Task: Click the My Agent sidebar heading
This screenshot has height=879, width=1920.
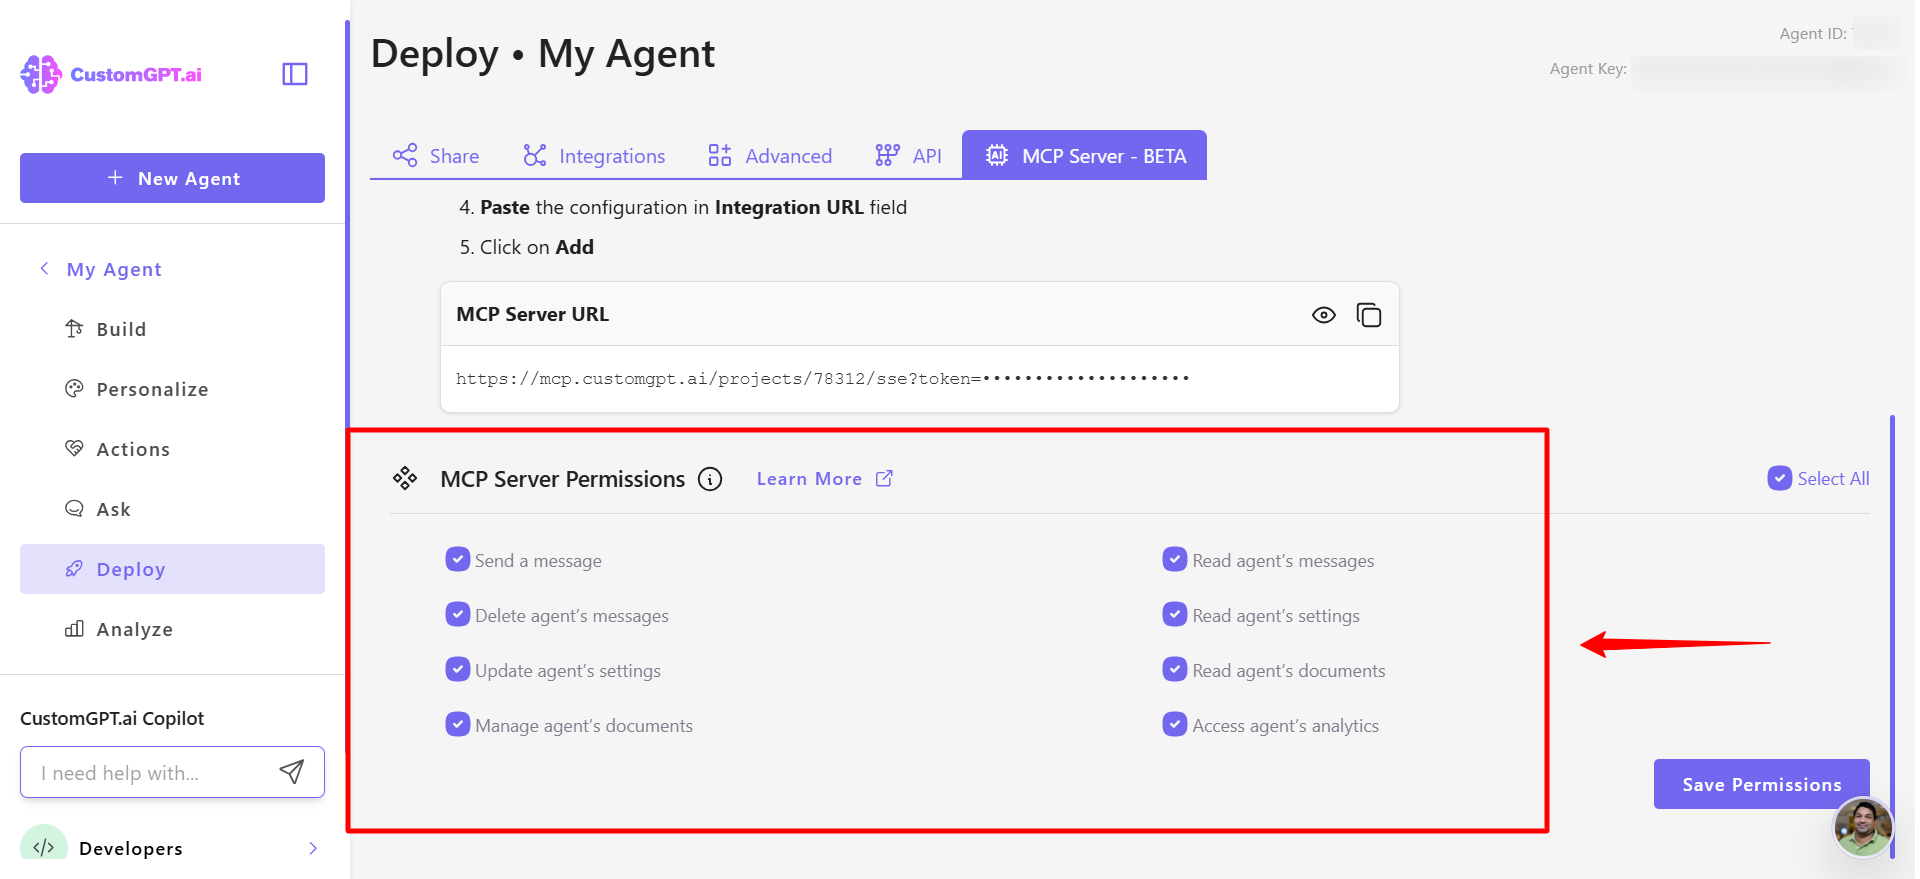Action: [x=114, y=269]
